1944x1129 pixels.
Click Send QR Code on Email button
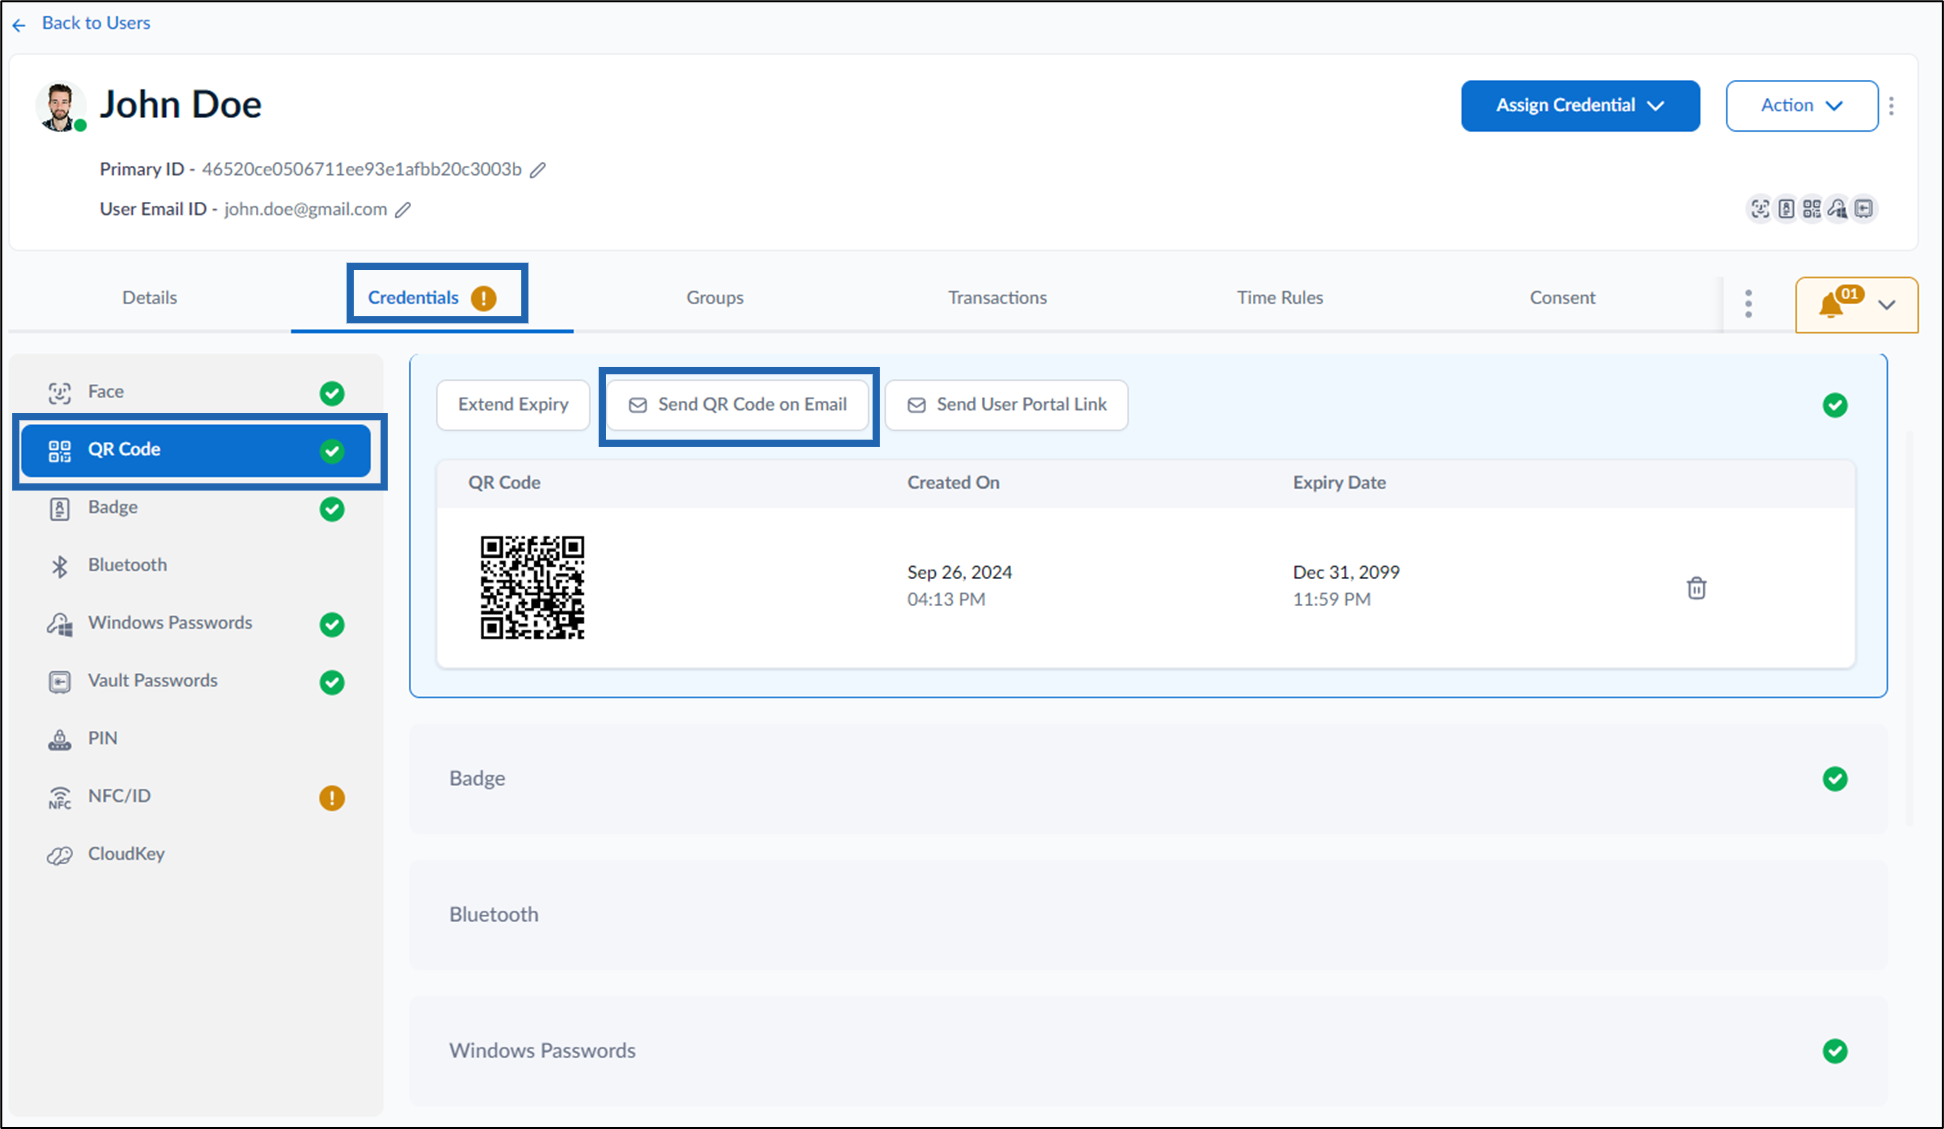tap(738, 405)
